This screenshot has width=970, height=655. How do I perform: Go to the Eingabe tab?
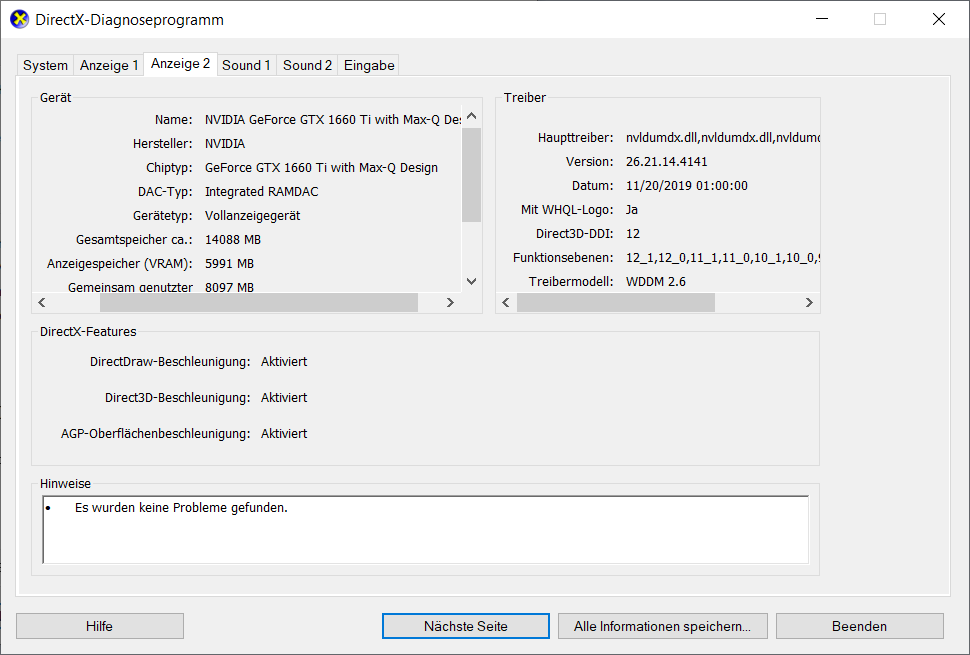(369, 65)
